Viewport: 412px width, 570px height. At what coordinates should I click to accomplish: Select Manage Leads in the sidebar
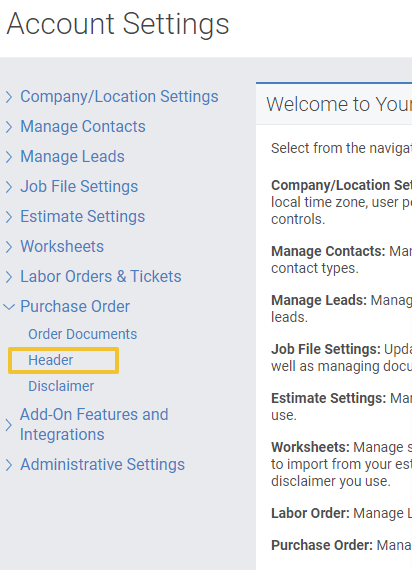pyautogui.click(x=72, y=157)
